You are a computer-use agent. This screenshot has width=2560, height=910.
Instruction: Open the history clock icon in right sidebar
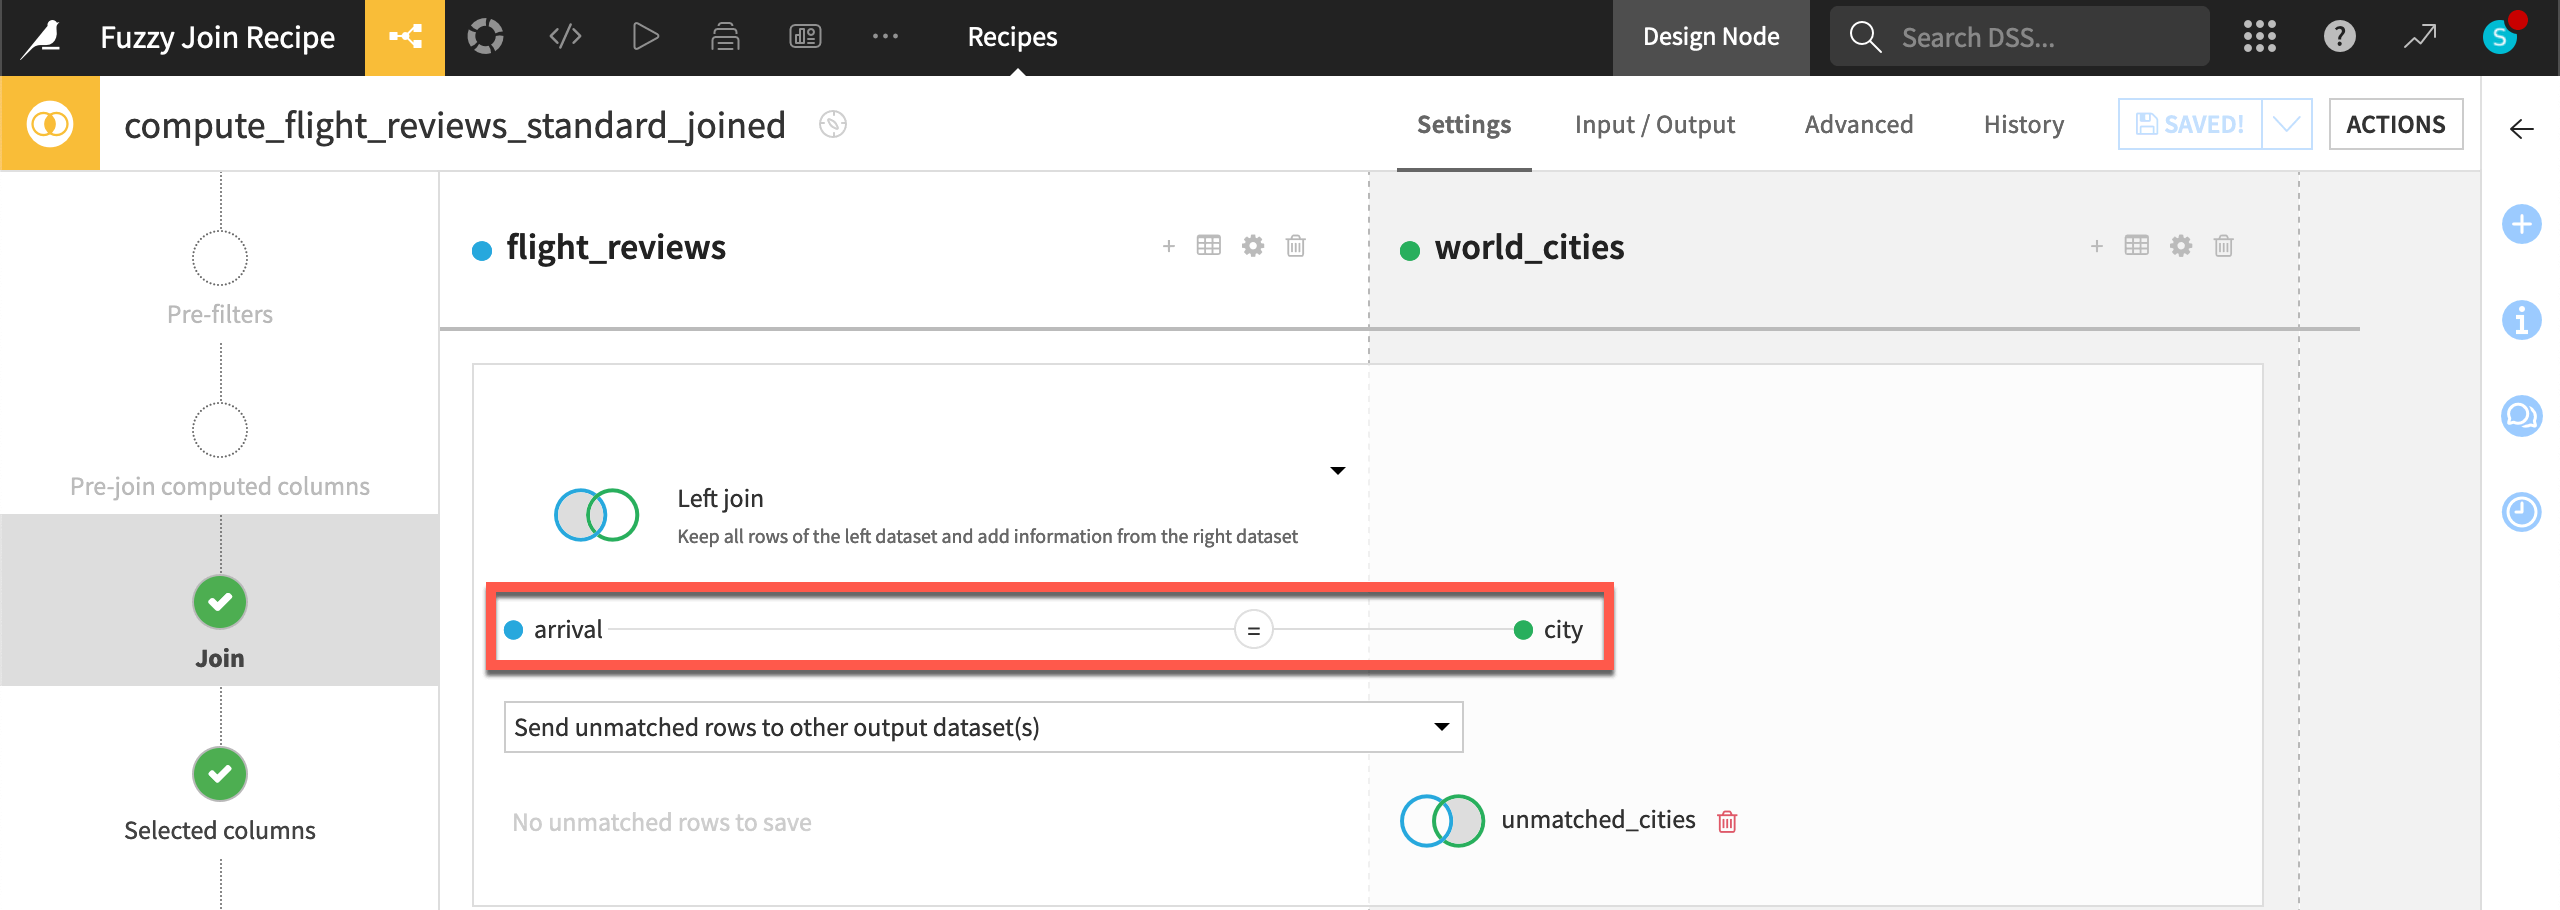tap(2522, 511)
